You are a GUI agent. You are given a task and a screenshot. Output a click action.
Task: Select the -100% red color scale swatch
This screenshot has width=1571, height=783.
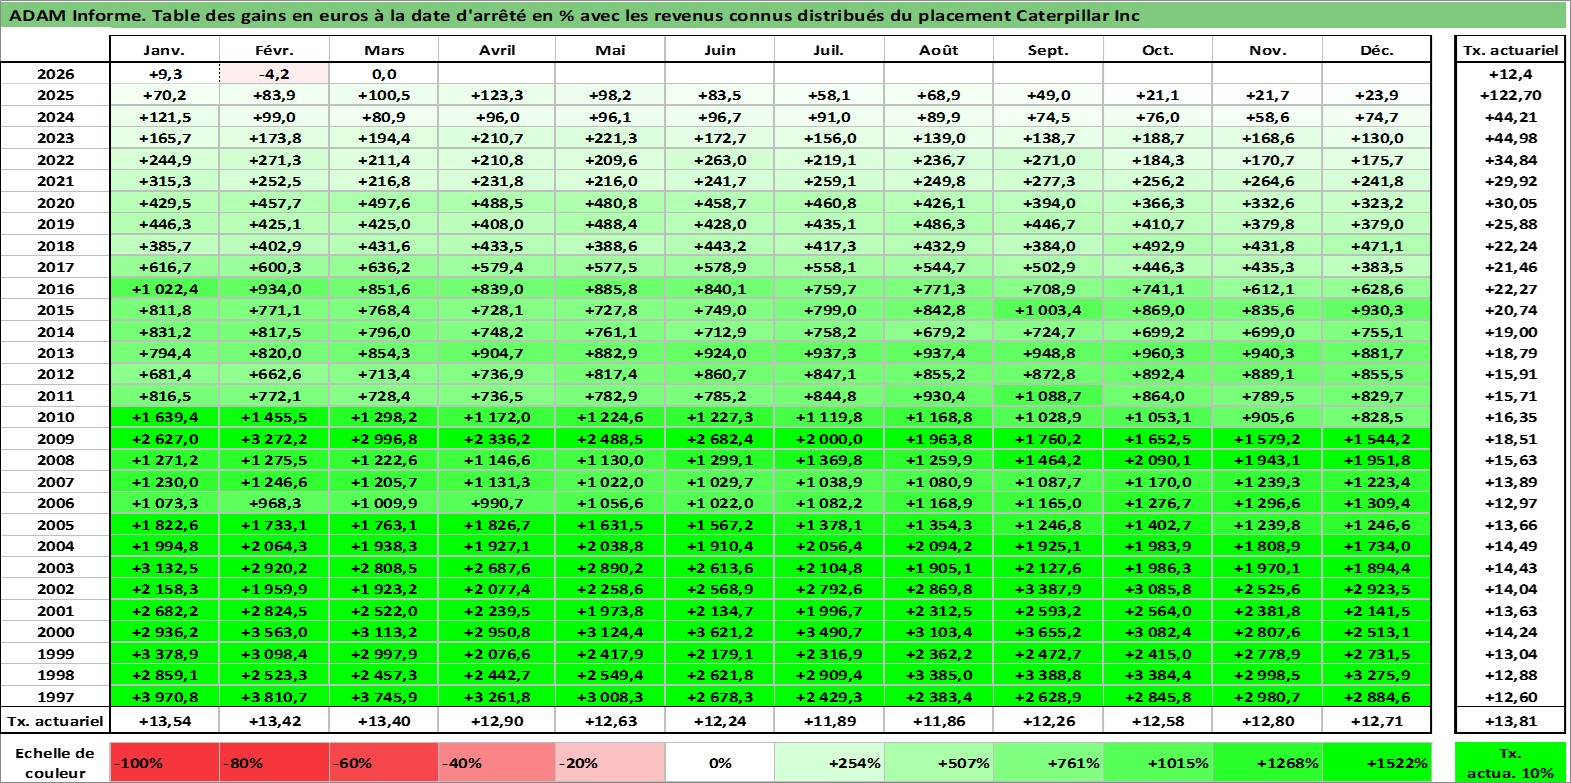pos(165,762)
